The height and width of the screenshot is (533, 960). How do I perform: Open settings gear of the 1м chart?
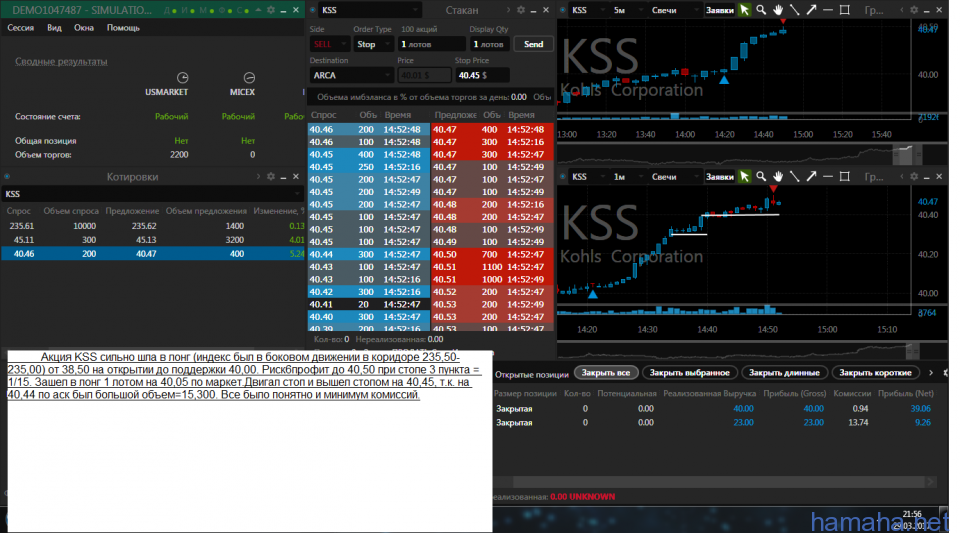(913, 176)
